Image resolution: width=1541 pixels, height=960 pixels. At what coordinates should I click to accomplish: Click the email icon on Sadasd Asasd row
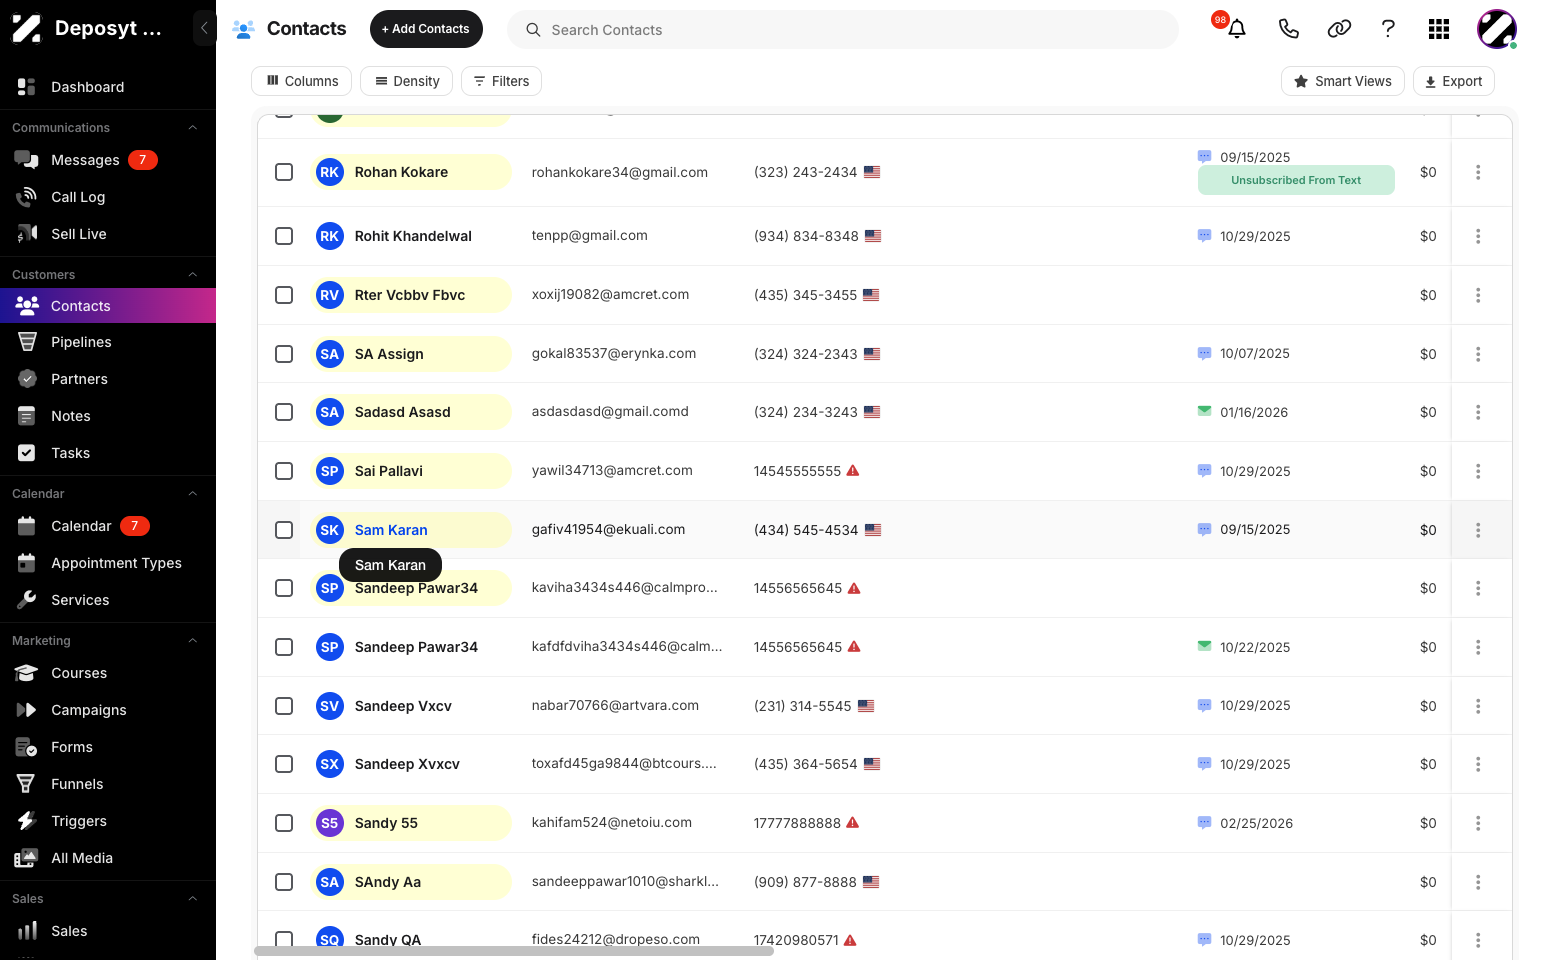(1204, 411)
